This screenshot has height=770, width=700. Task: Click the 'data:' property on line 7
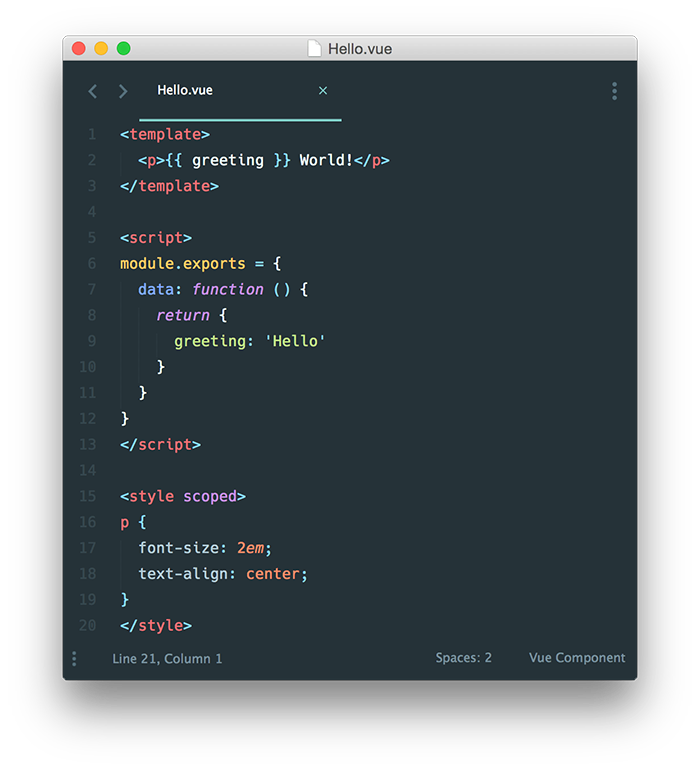click(160, 289)
